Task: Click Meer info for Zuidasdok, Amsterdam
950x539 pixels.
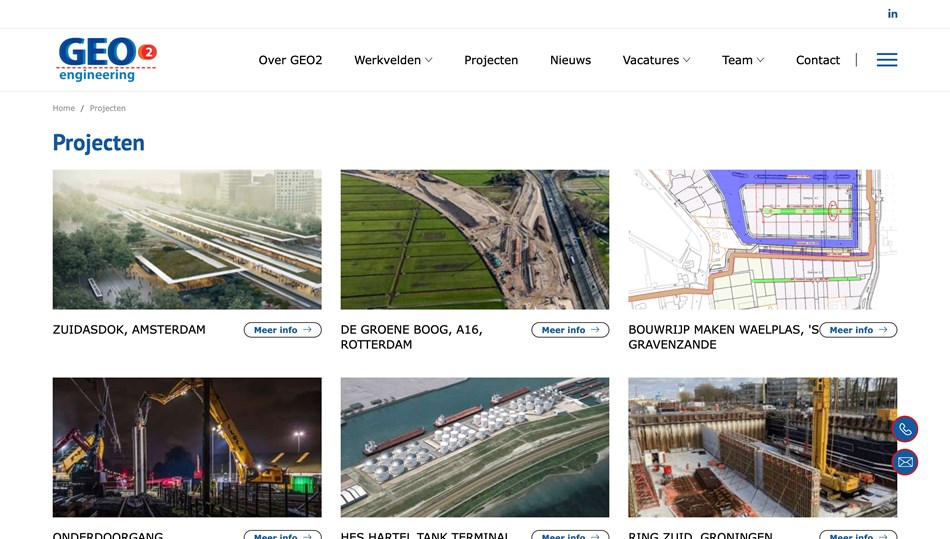Action: tap(282, 330)
